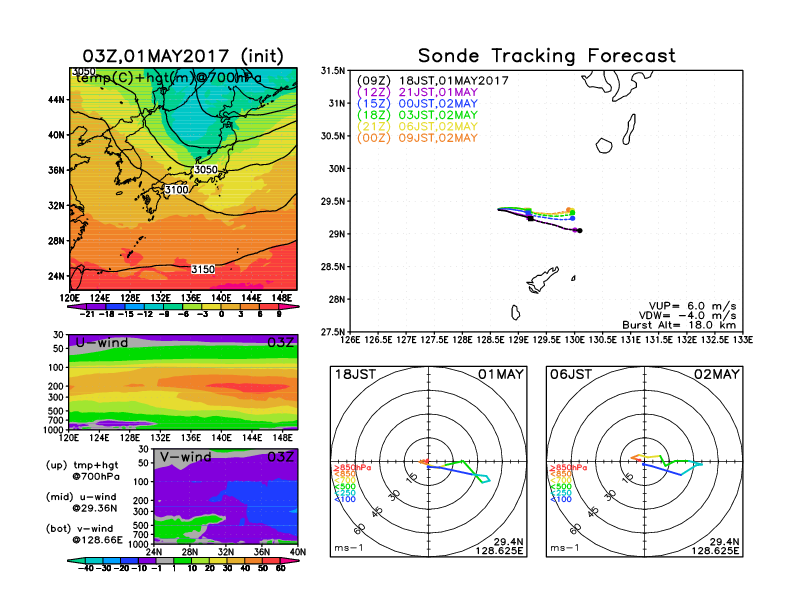
Task: Select the orange "(00Z) 09JST,02MAY" legend entry
Action: click(417, 138)
